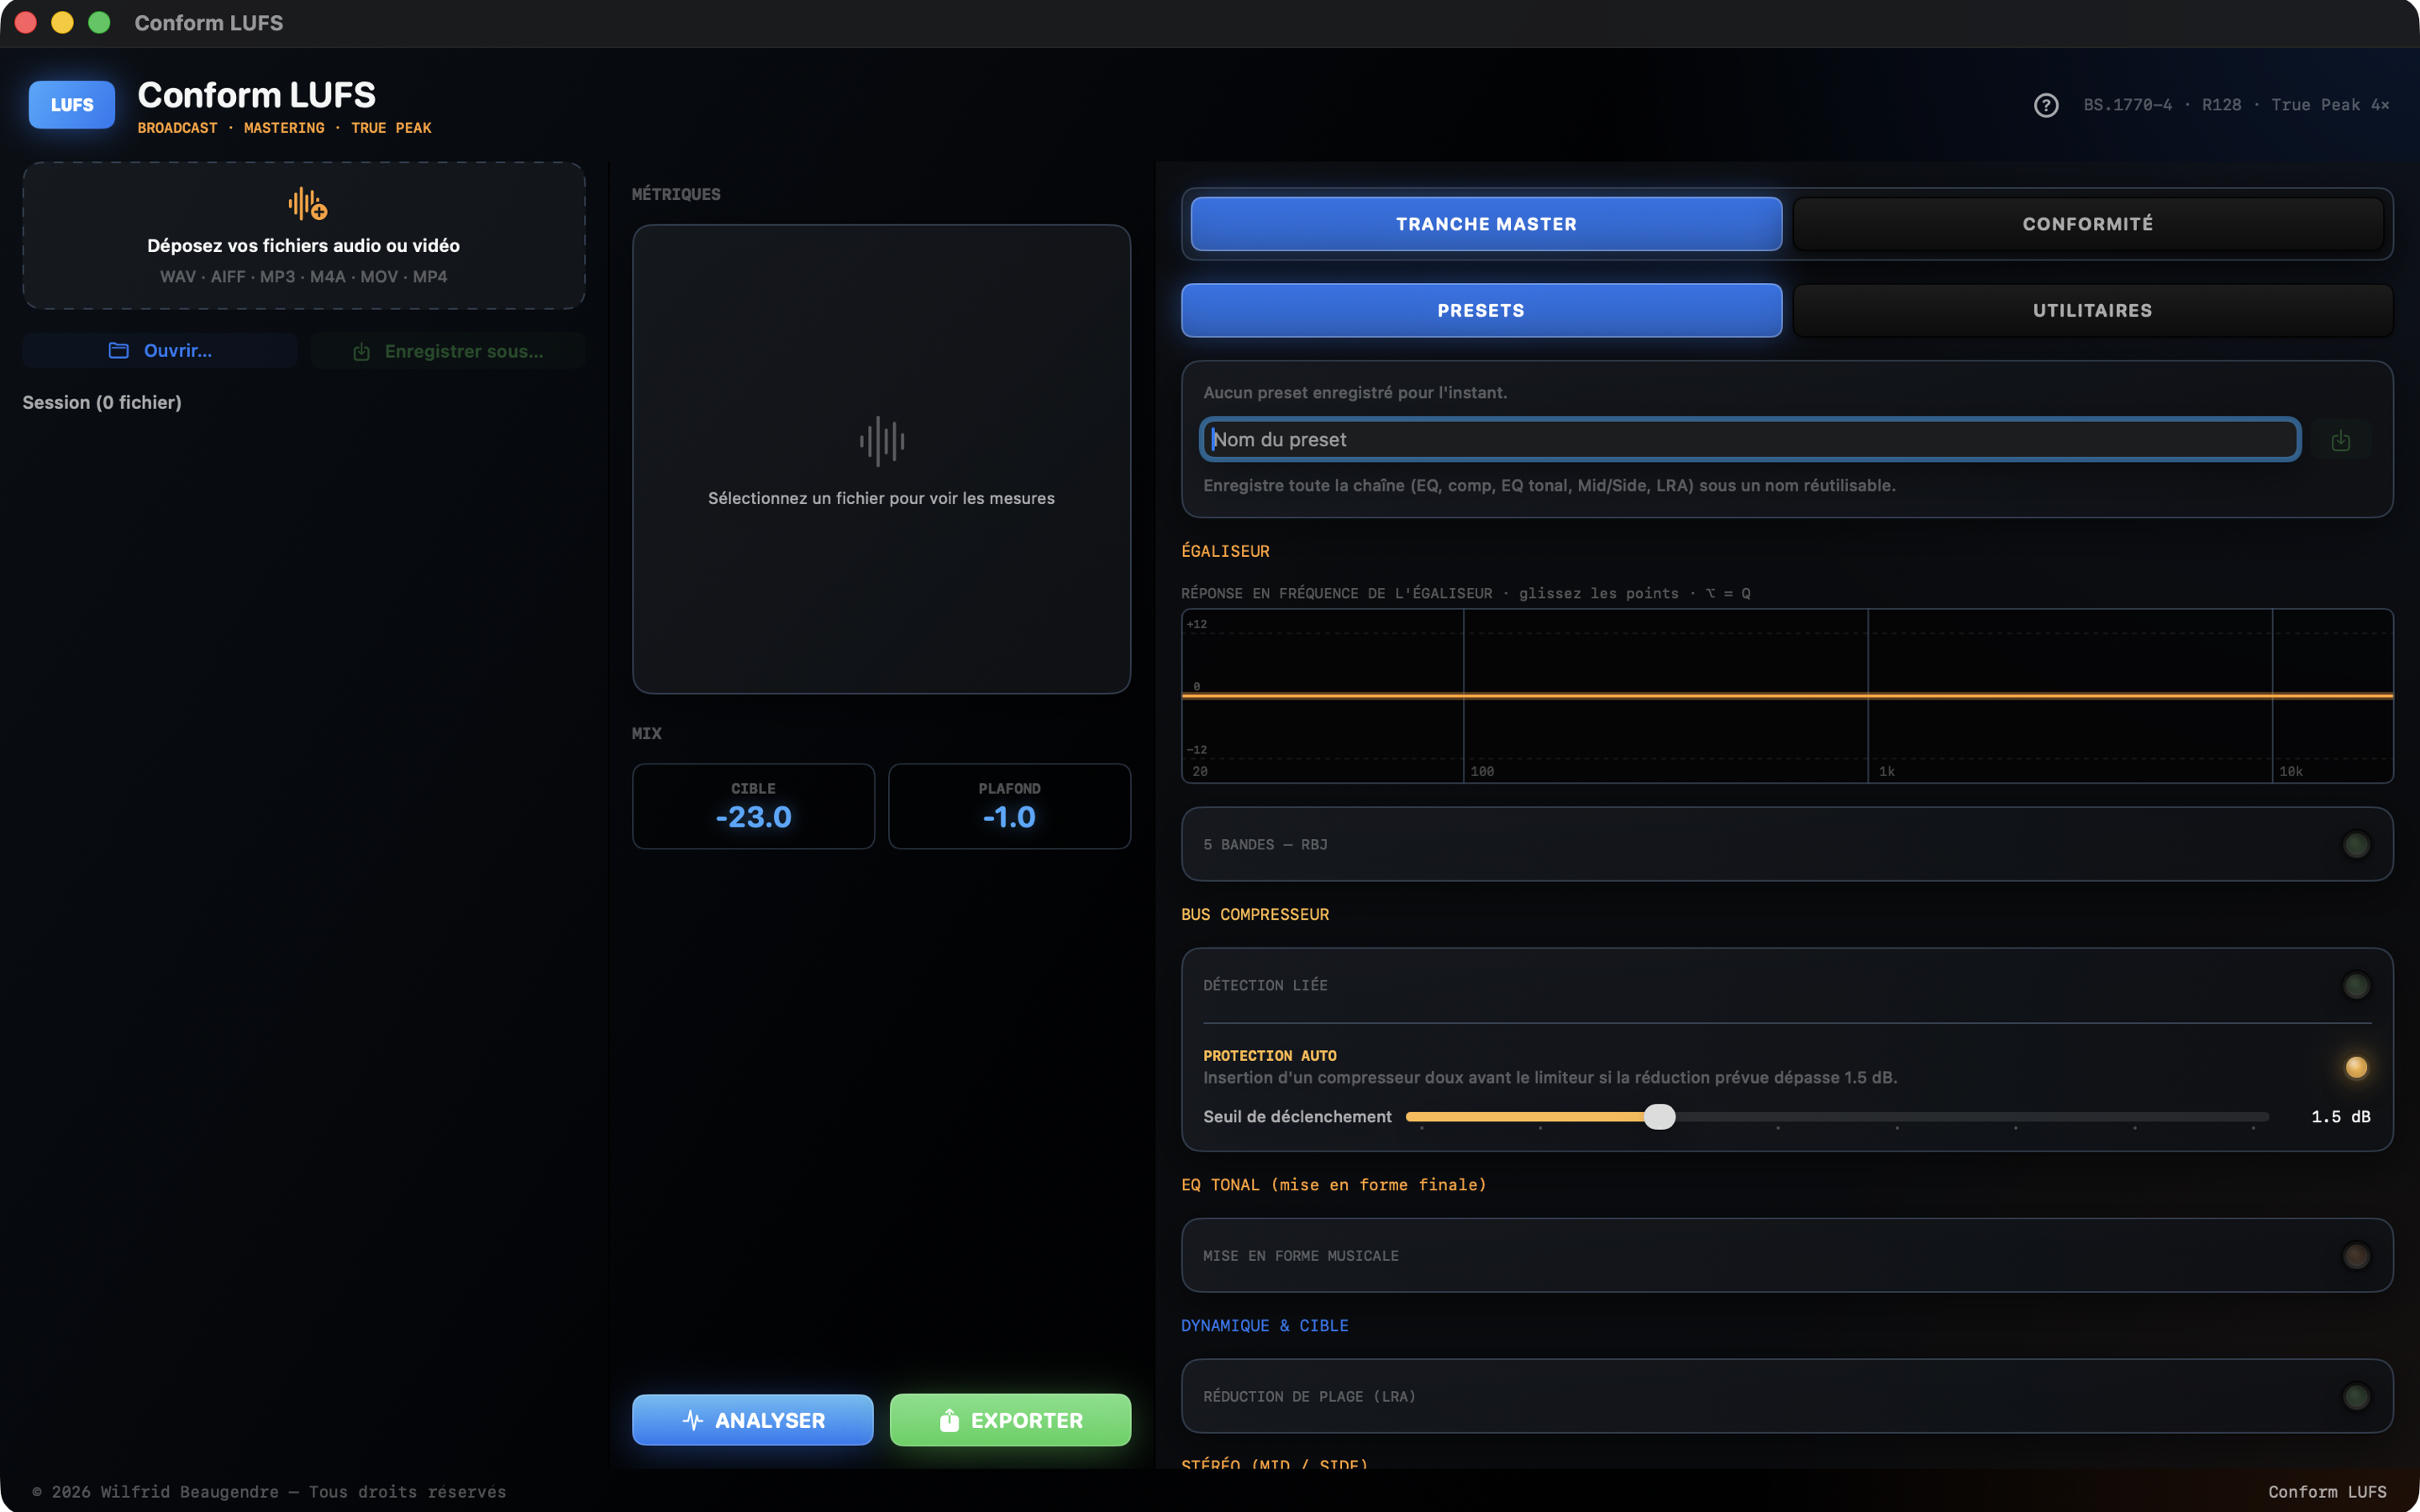Switch to the TRANCHE MASTER tab
This screenshot has height=1512, width=2420.
[1486, 224]
